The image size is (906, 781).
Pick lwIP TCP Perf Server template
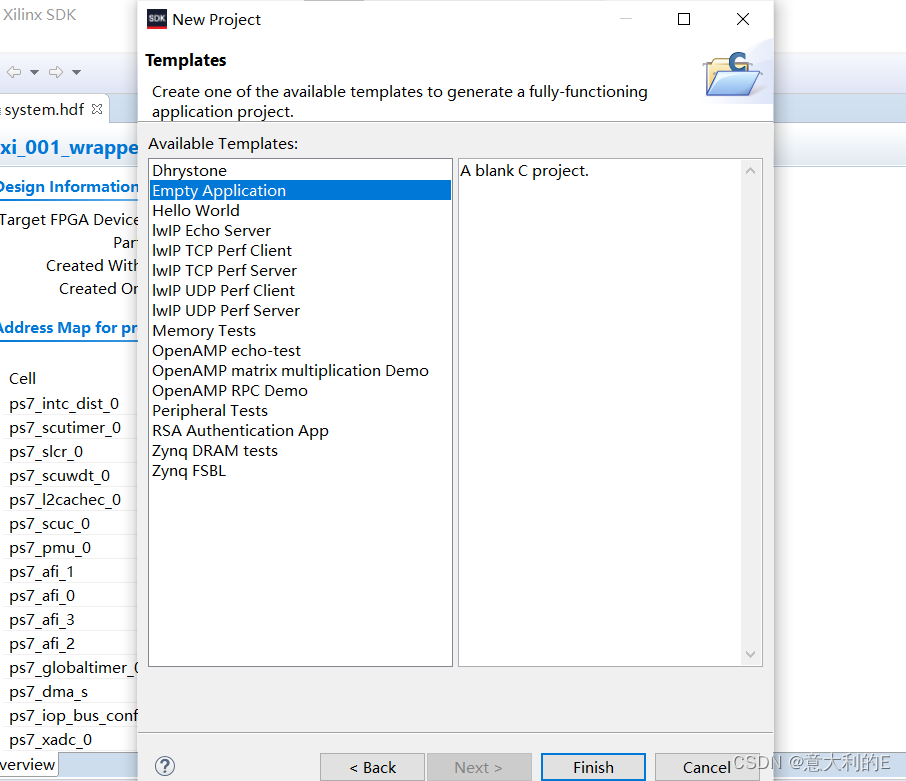[300, 270]
